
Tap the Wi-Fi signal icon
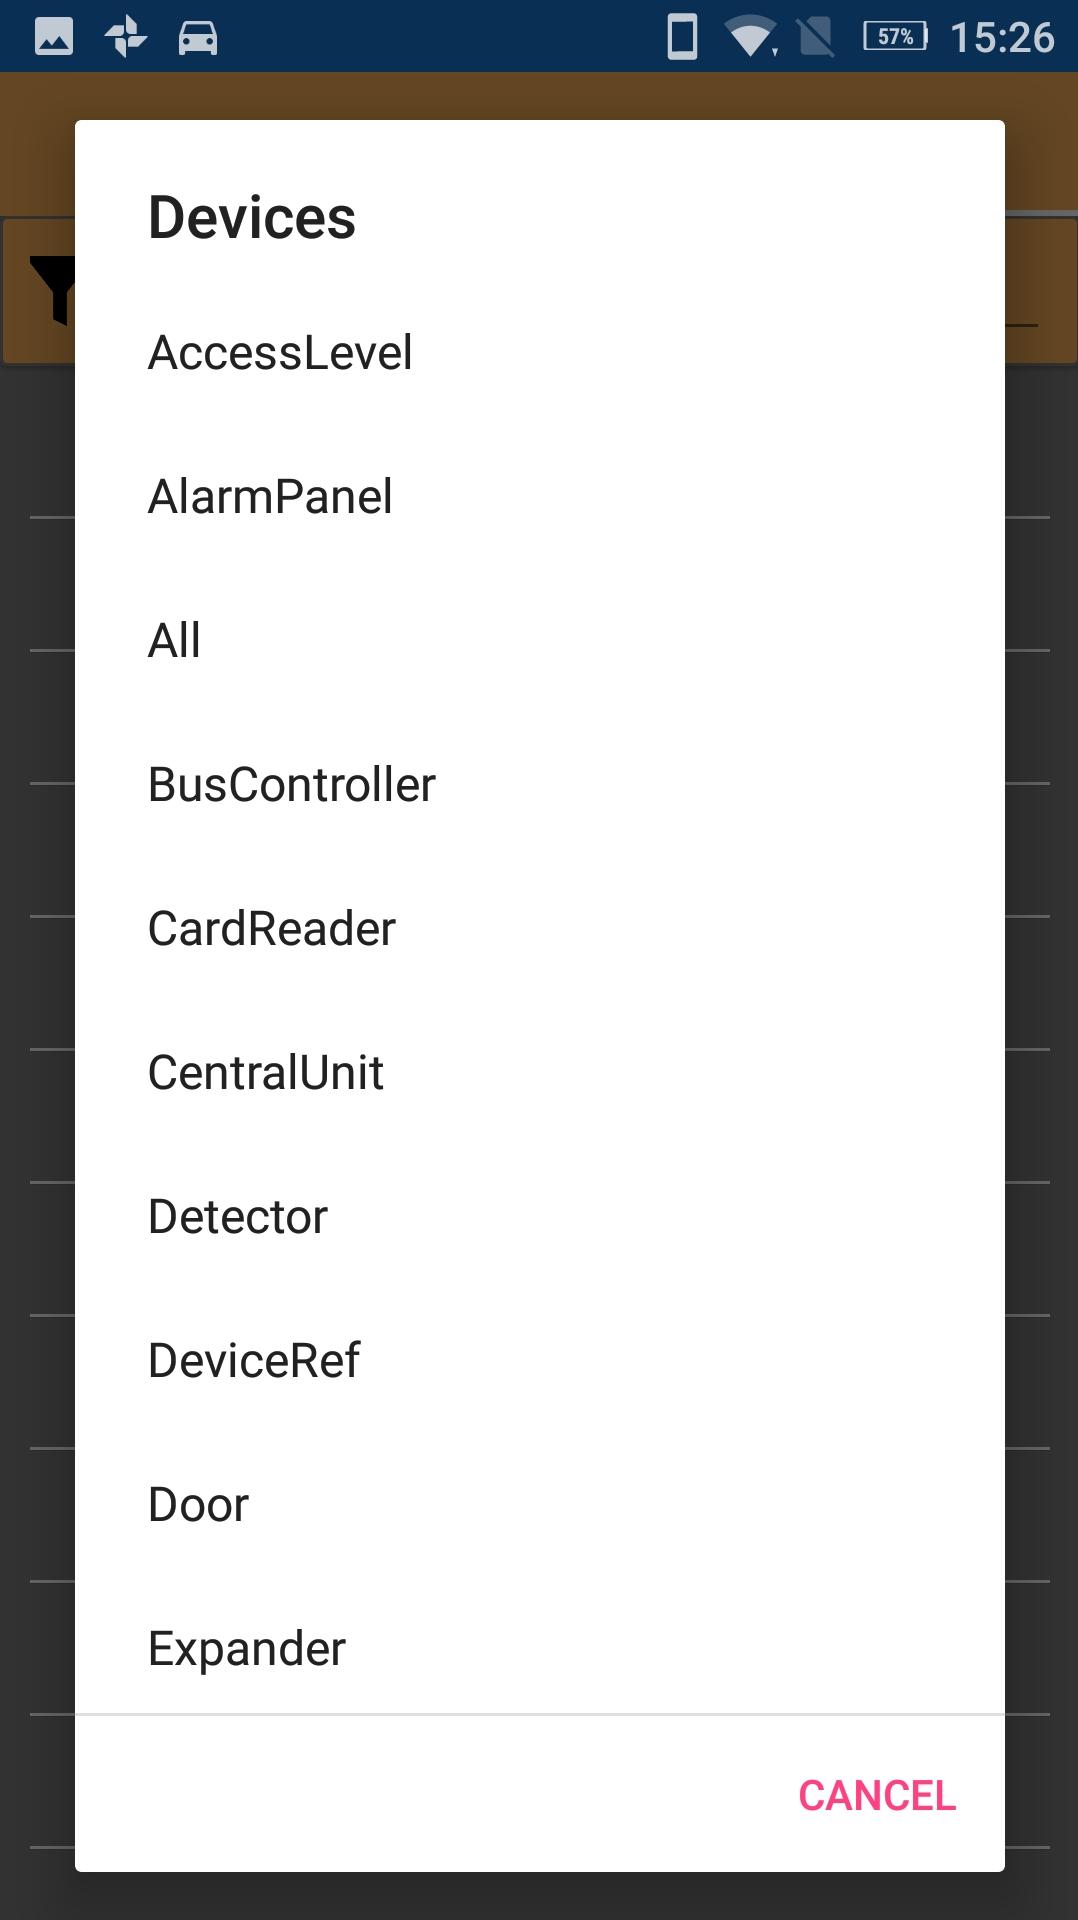click(x=751, y=38)
